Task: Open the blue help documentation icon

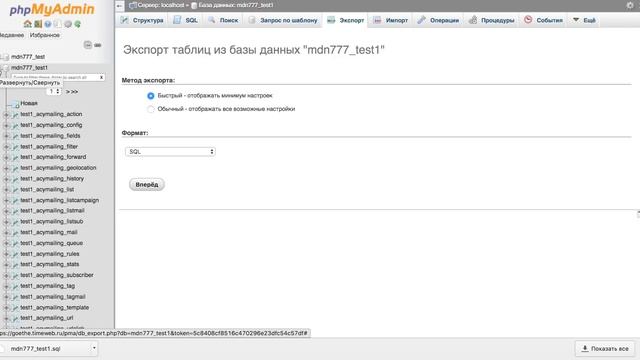Action: [48, 24]
